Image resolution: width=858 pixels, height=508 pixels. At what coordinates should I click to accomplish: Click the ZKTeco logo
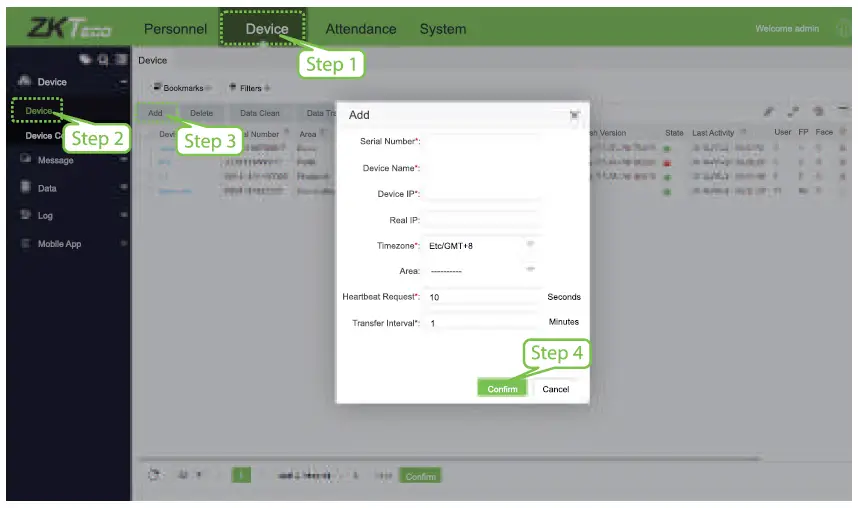(69, 27)
